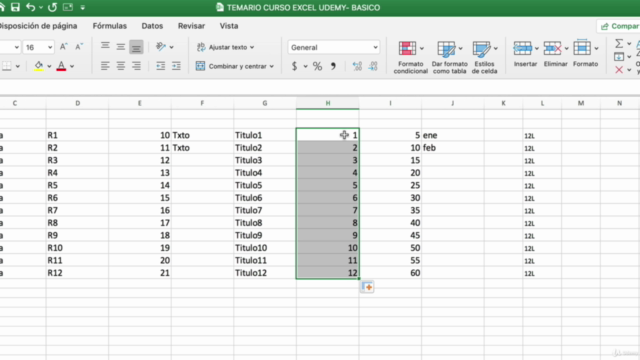Open the Datos tab
Image resolution: width=640 pixels, height=360 pixels.
pyautogui.click(x=152, y=26)
